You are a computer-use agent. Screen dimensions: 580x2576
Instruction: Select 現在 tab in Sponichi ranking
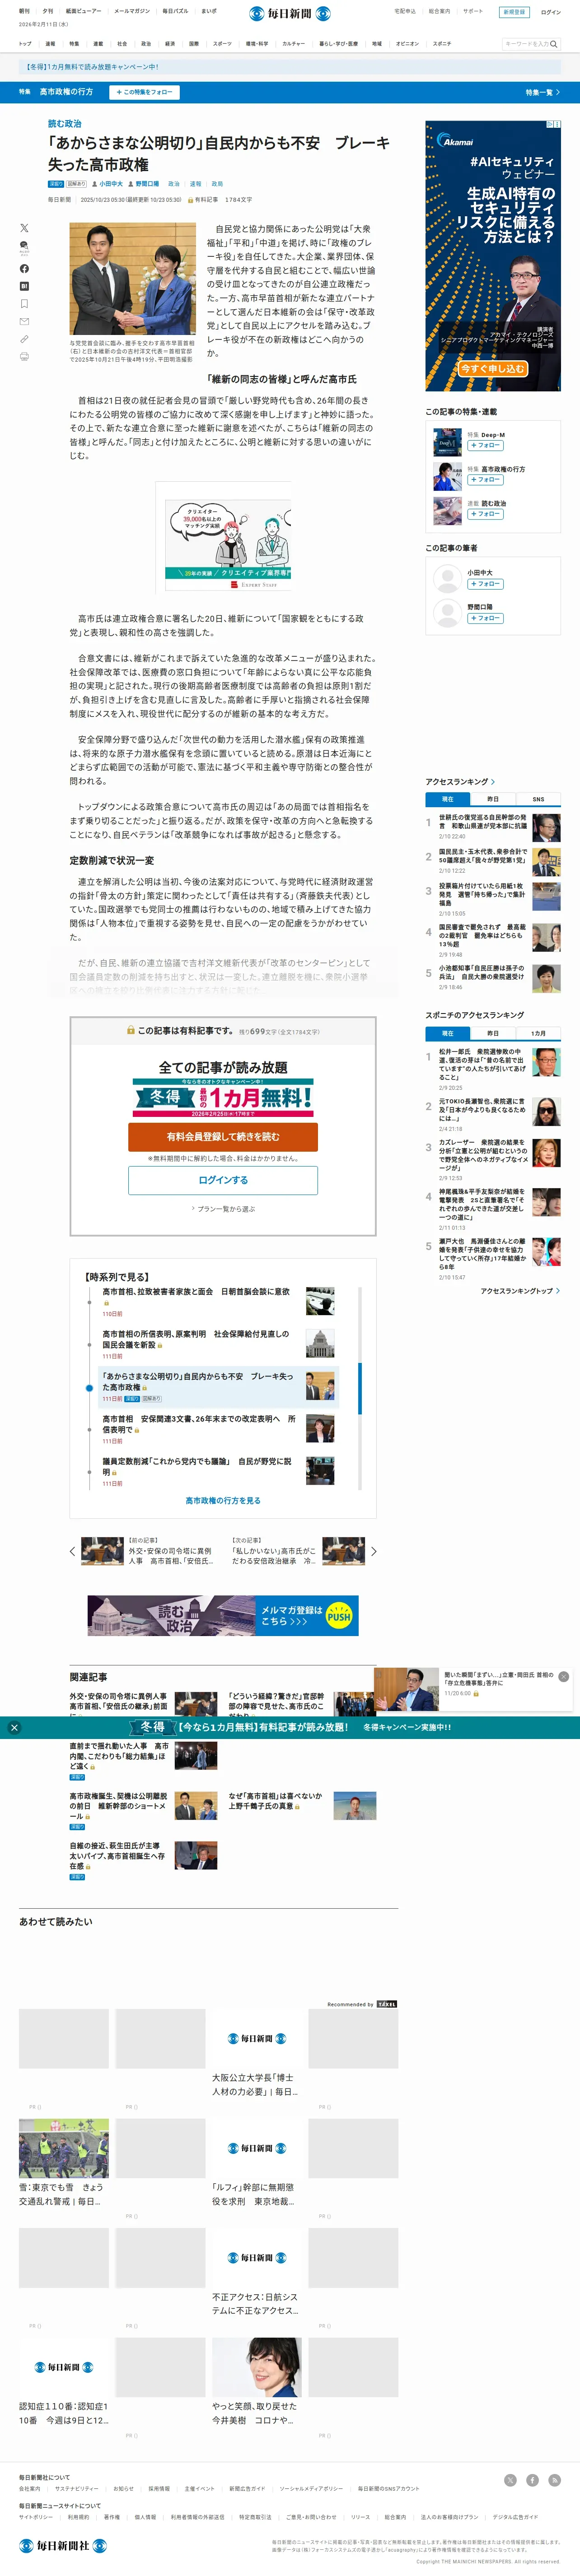coord(448,1033)
